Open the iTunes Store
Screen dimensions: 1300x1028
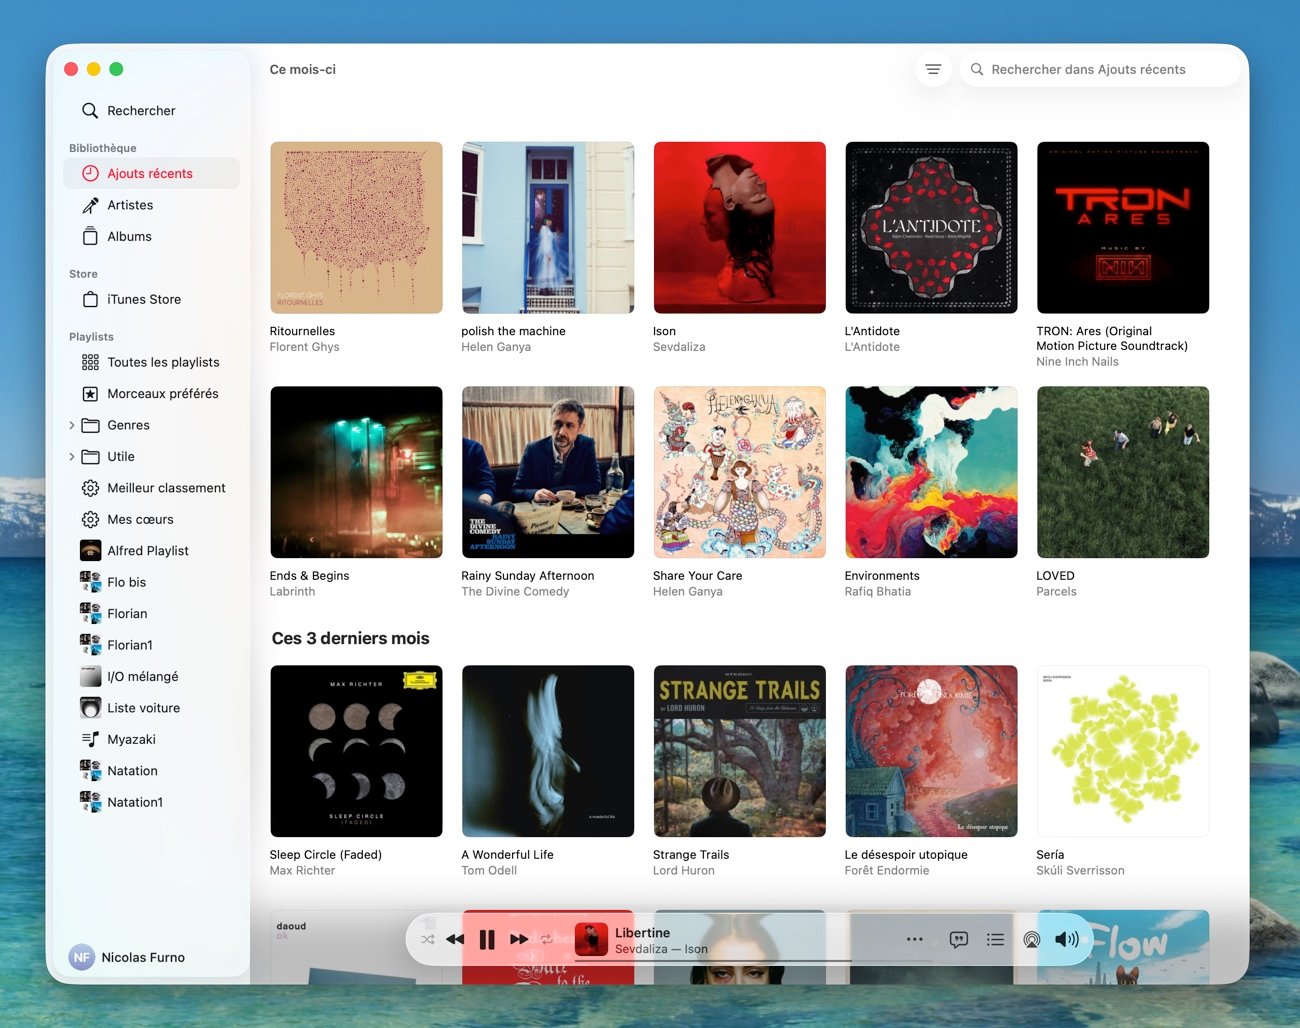click(x=144, y=300)
